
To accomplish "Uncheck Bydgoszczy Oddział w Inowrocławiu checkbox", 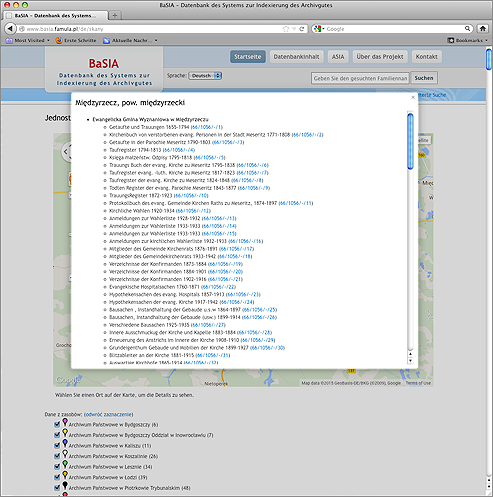I will (57, 435).
